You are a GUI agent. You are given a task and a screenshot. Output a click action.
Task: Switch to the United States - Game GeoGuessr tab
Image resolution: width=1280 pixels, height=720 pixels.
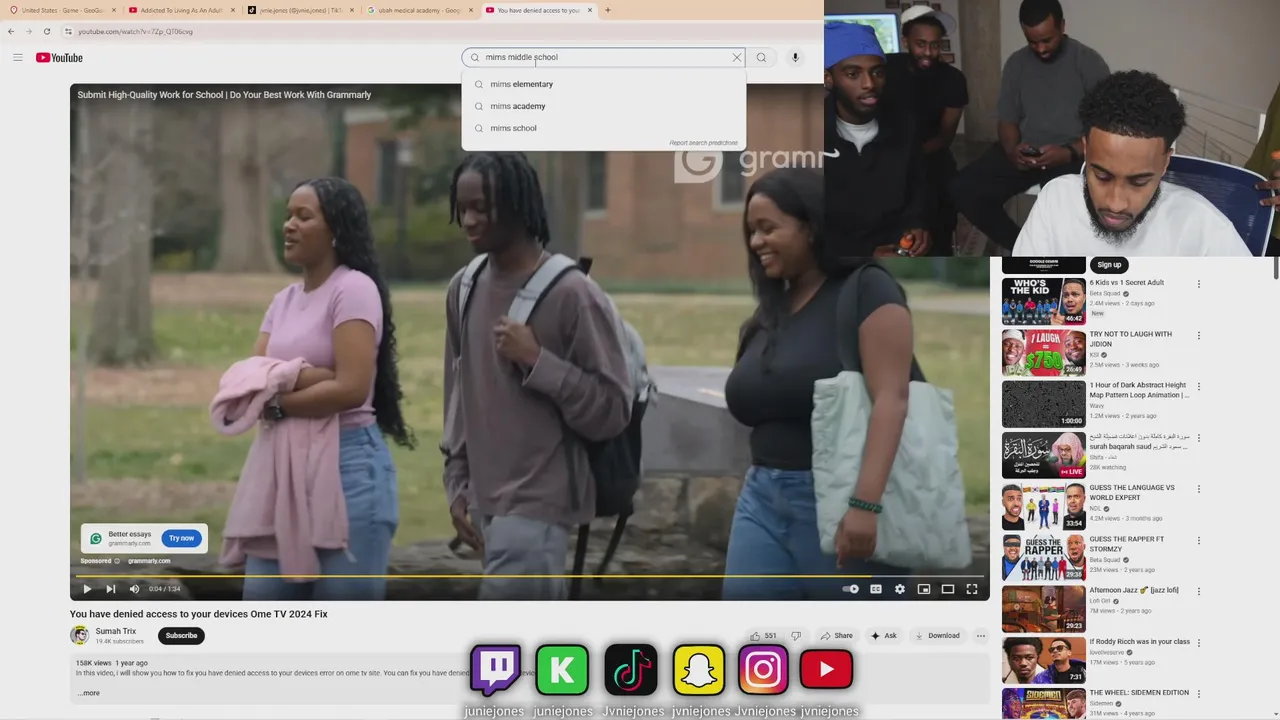pos(61,10)
